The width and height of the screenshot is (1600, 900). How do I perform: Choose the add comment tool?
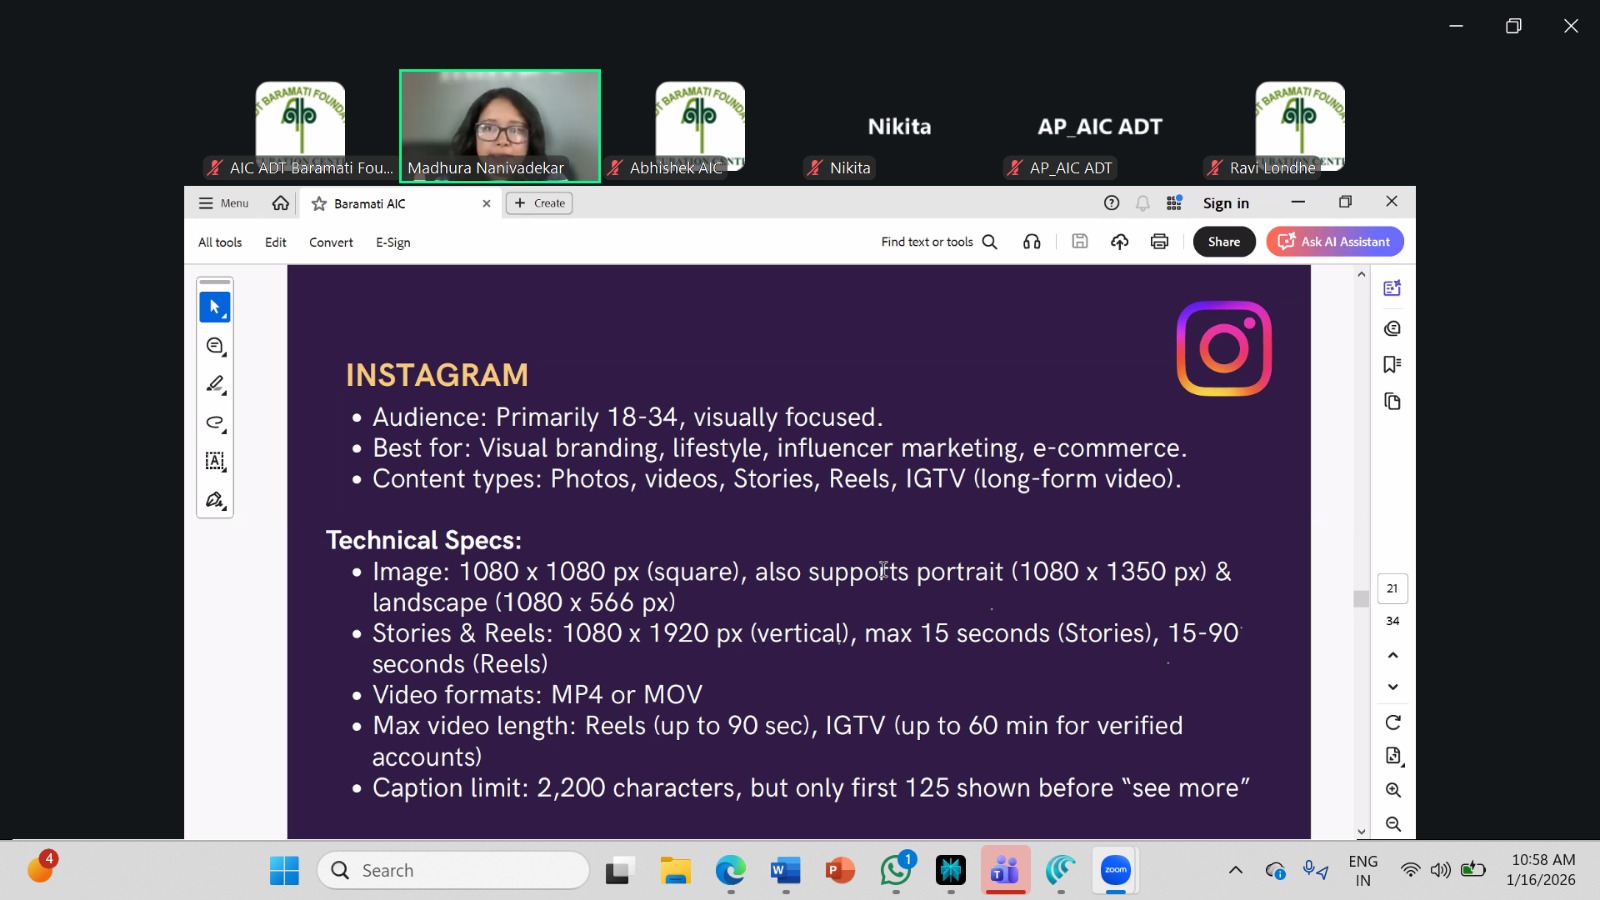click(x=214, y=346)
